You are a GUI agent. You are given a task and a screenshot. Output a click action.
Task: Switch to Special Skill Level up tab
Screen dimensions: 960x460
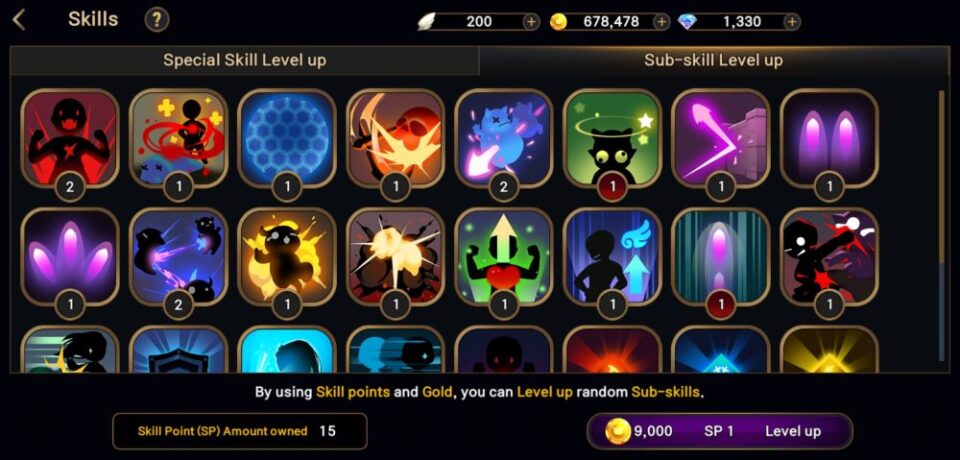point(244,60)
